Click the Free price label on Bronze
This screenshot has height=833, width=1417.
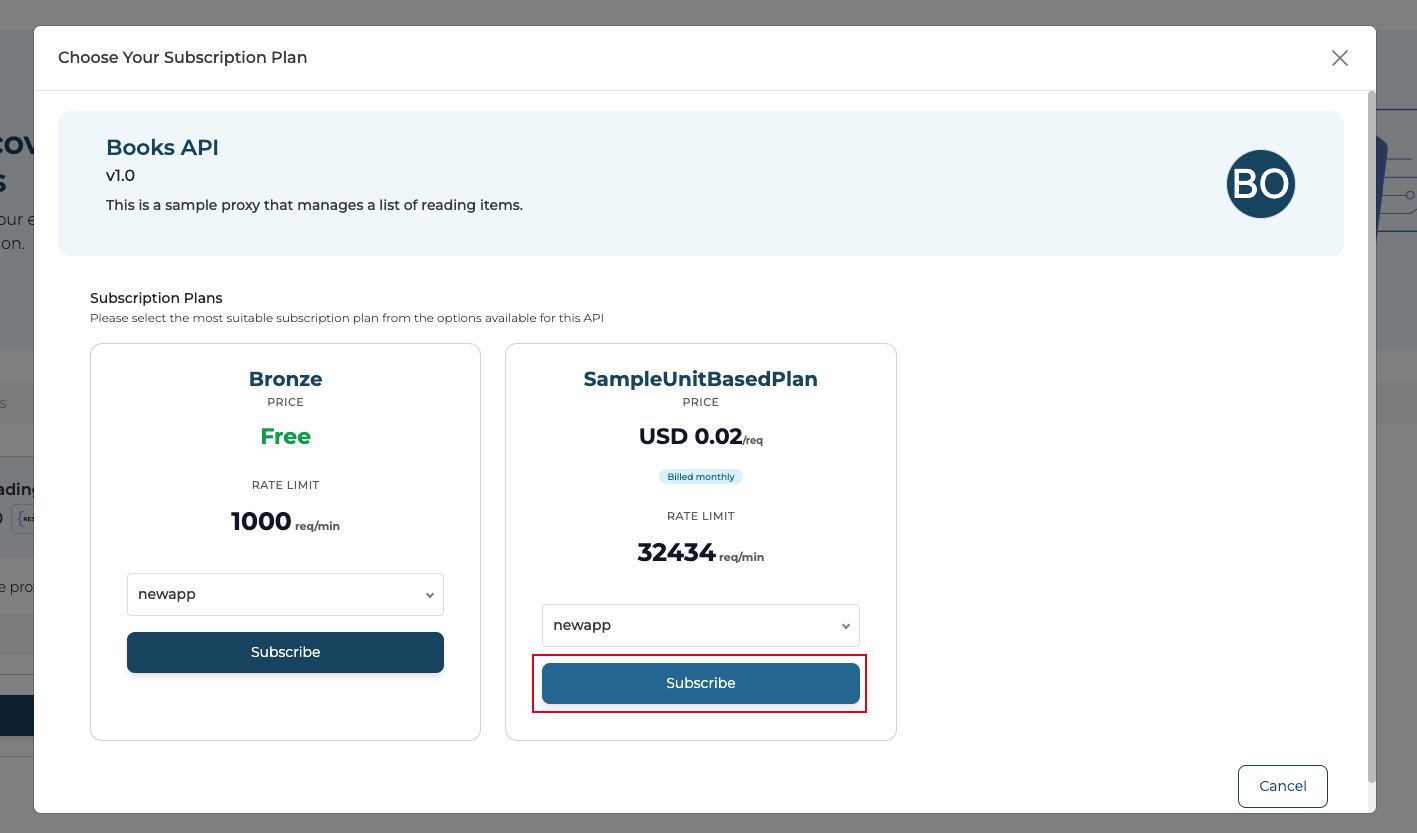tap(285, 436)
